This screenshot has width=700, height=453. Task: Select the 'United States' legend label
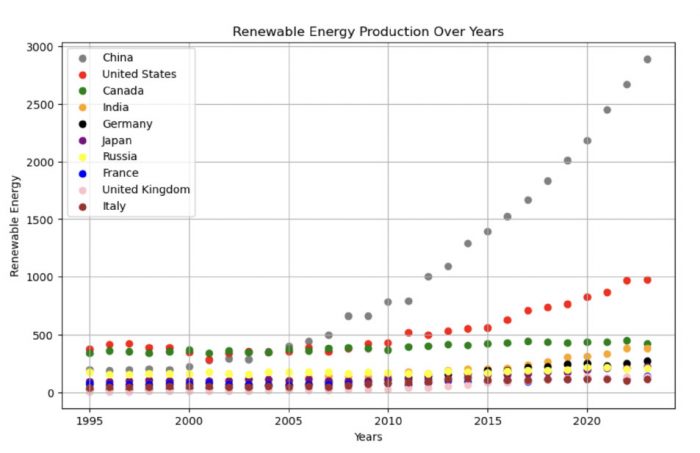click(x=139, y=74)
